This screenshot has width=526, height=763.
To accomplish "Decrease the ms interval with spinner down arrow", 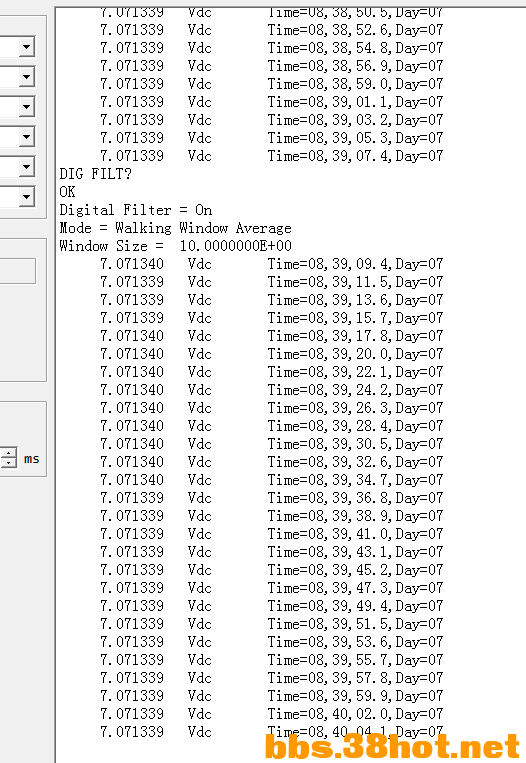I will pyautogui.click(x=9, y=463).
